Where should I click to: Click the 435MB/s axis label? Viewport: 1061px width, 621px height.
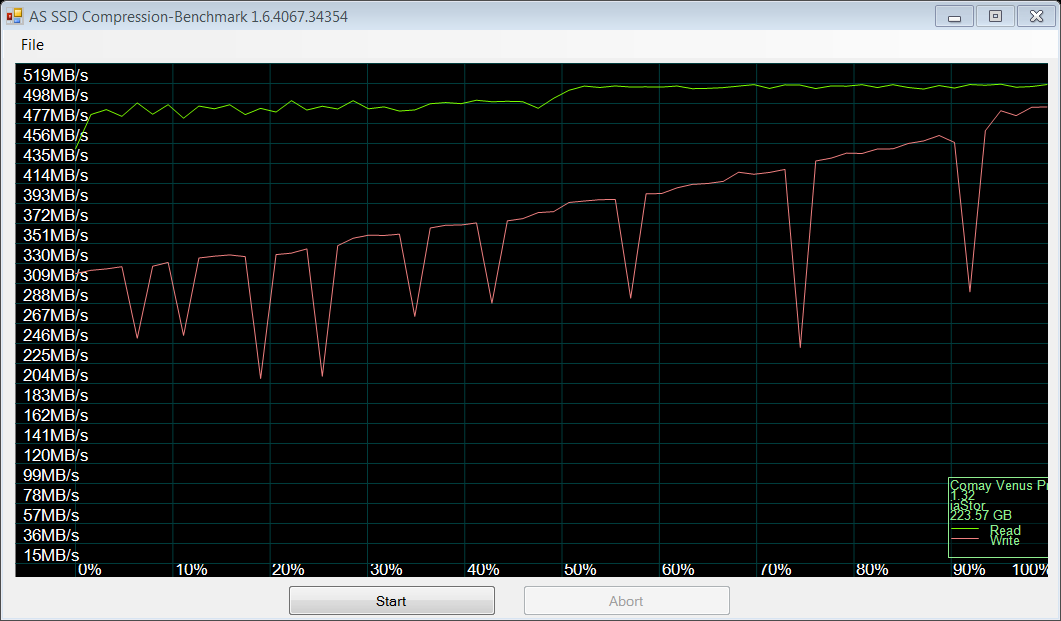(x=55, y=155)
